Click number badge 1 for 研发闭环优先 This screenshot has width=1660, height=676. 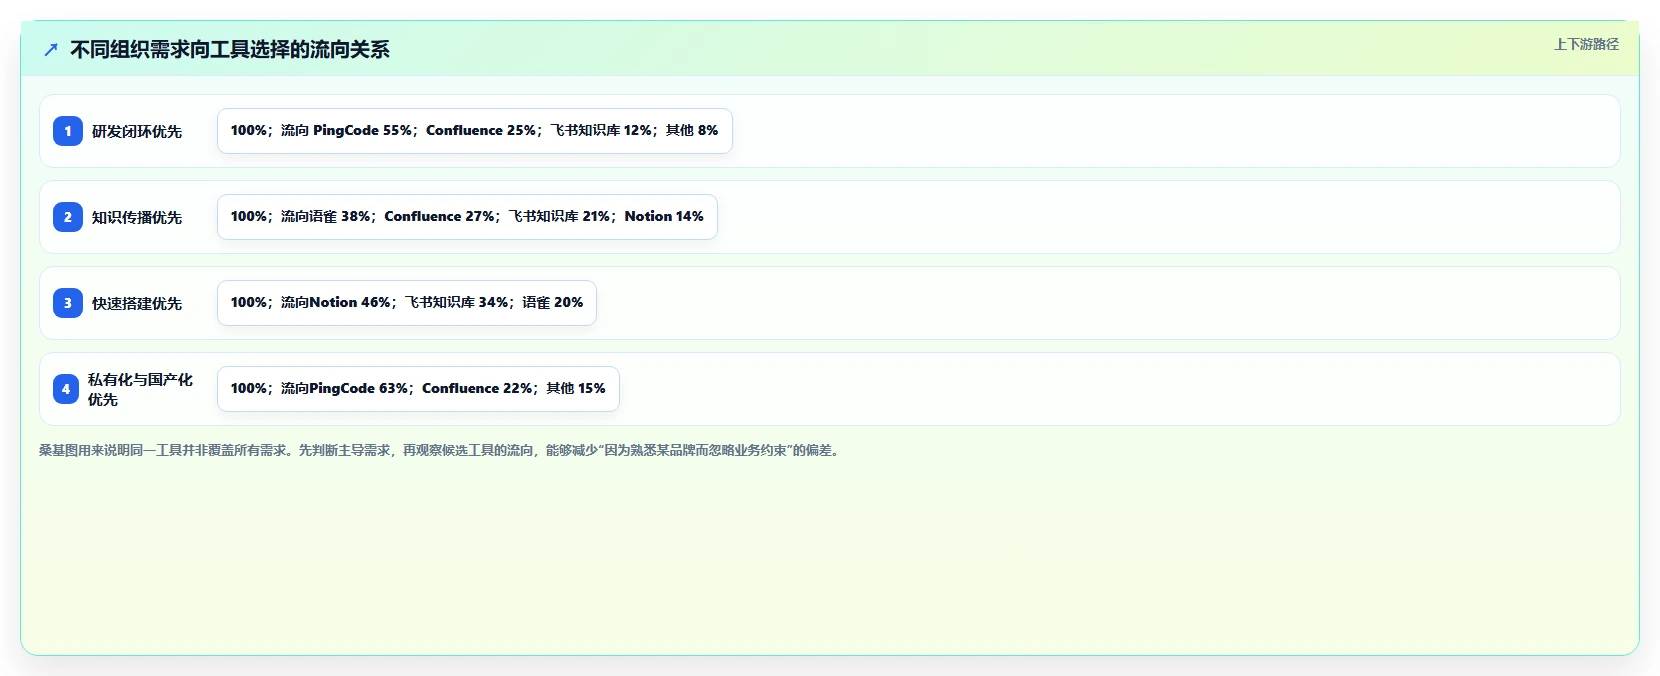pos(68,131)
